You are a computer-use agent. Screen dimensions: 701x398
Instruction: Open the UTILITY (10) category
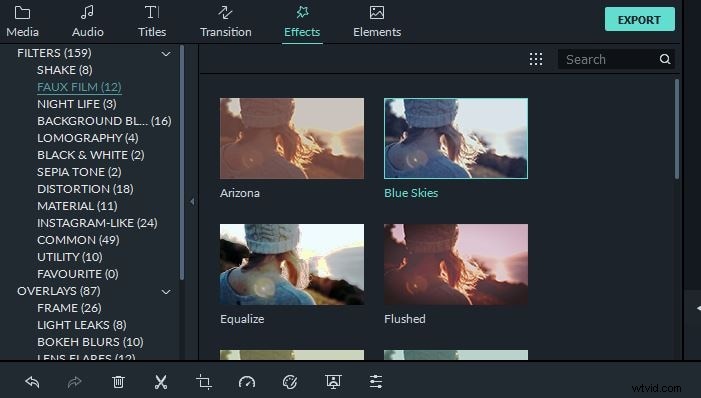point(70,257)
